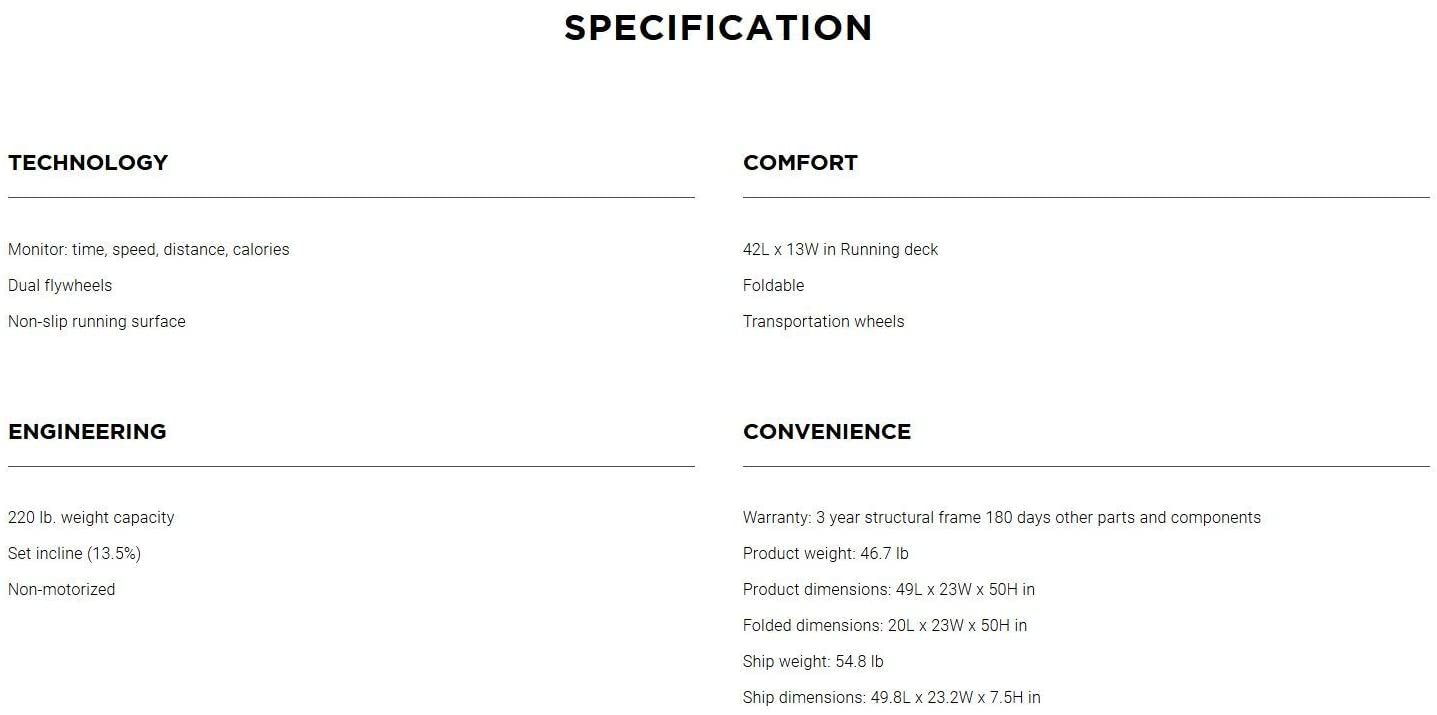The image size is (1437, 715).
Task: Click the Product dimensions 49L x 23W line
Action: pos(888,590)
